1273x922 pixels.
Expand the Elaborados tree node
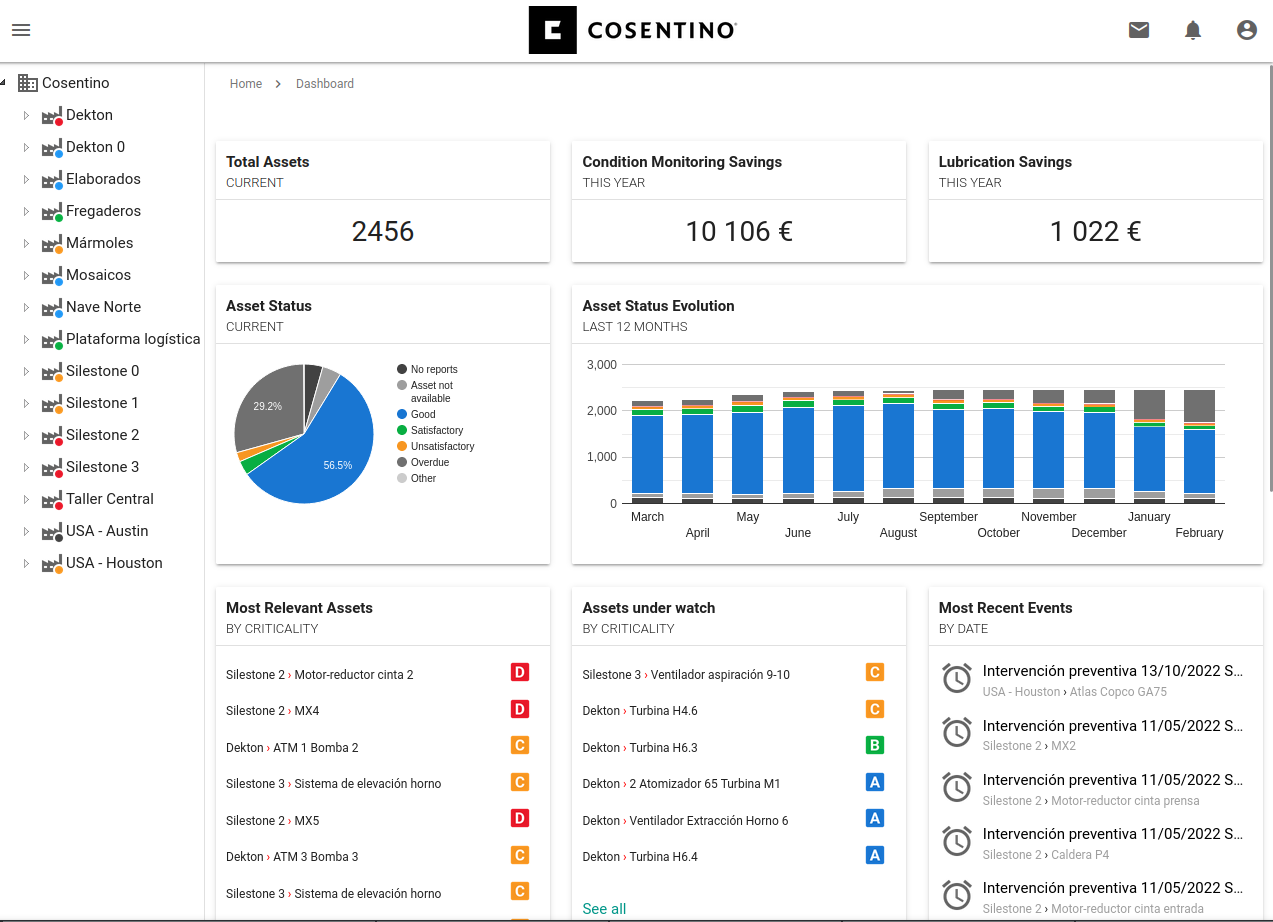[x=27, y=179]
